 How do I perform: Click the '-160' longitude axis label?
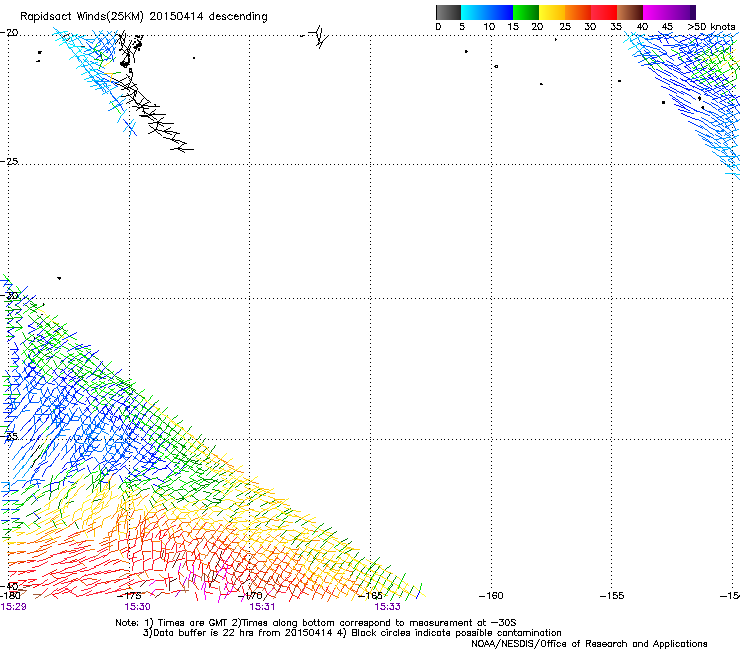pyautogui.click(x=491, y=596)
